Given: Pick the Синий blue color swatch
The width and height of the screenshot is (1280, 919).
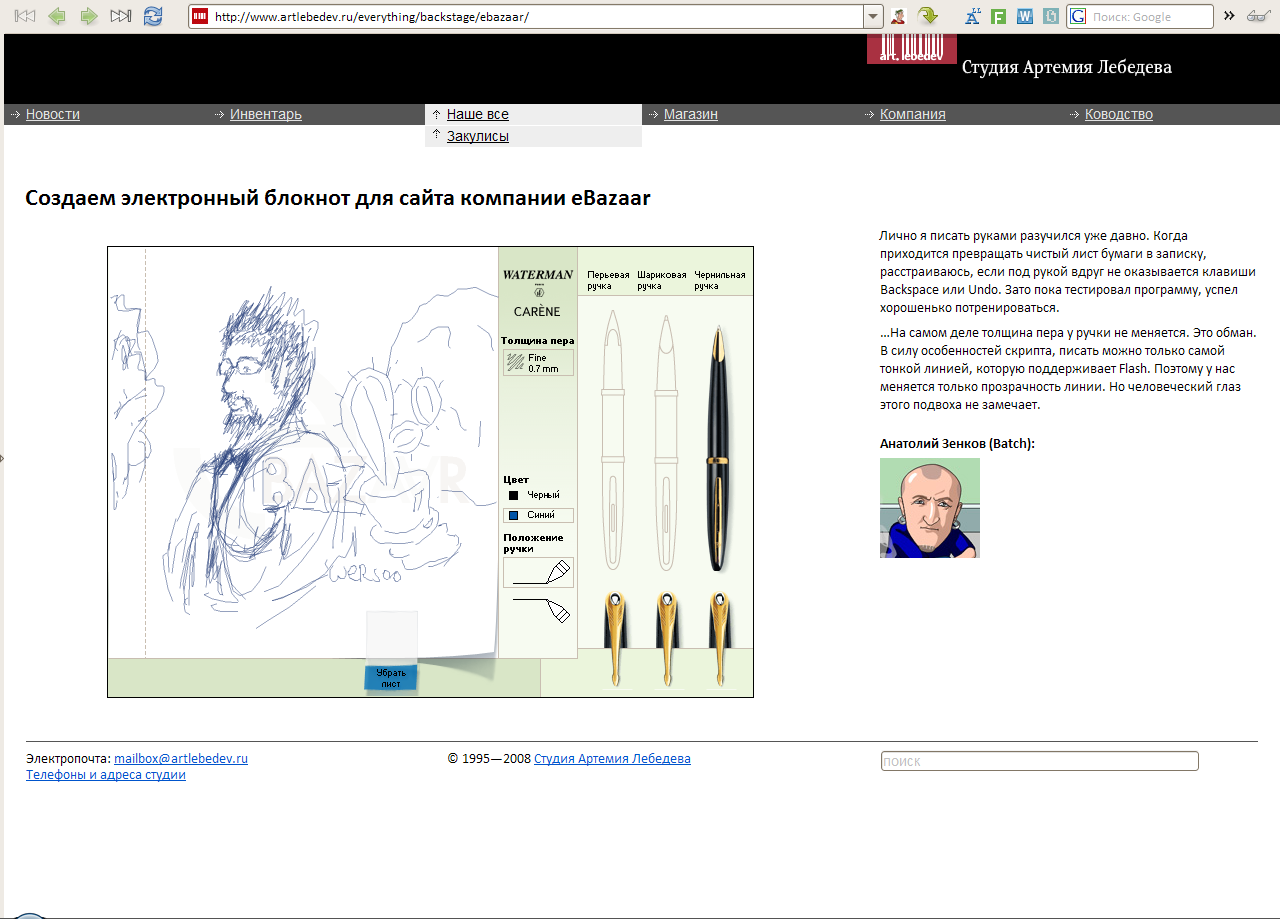Looking at the screenshot, I should [538, 515].
